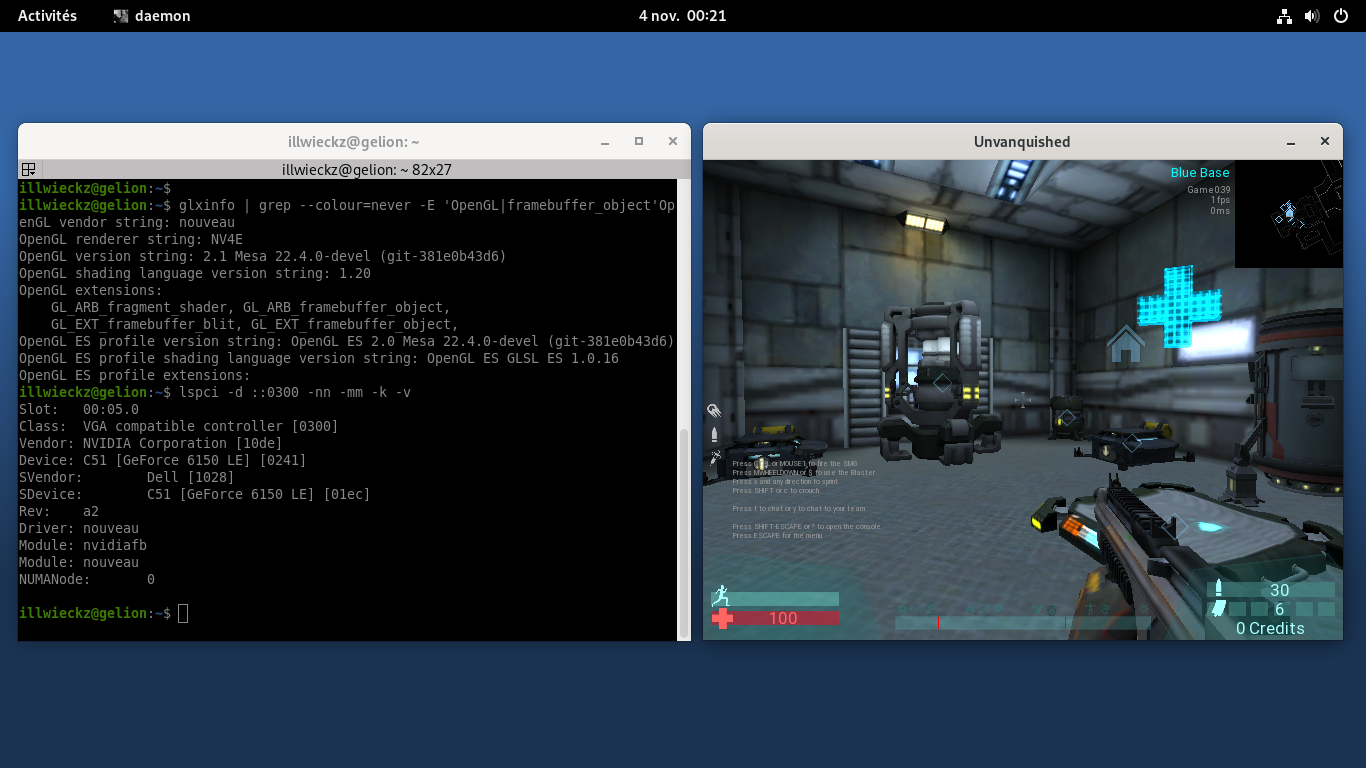
Task: Click the 'lspci -d ::0300 -nn -mm -k -v' command
Action: (x=295, y=392)
